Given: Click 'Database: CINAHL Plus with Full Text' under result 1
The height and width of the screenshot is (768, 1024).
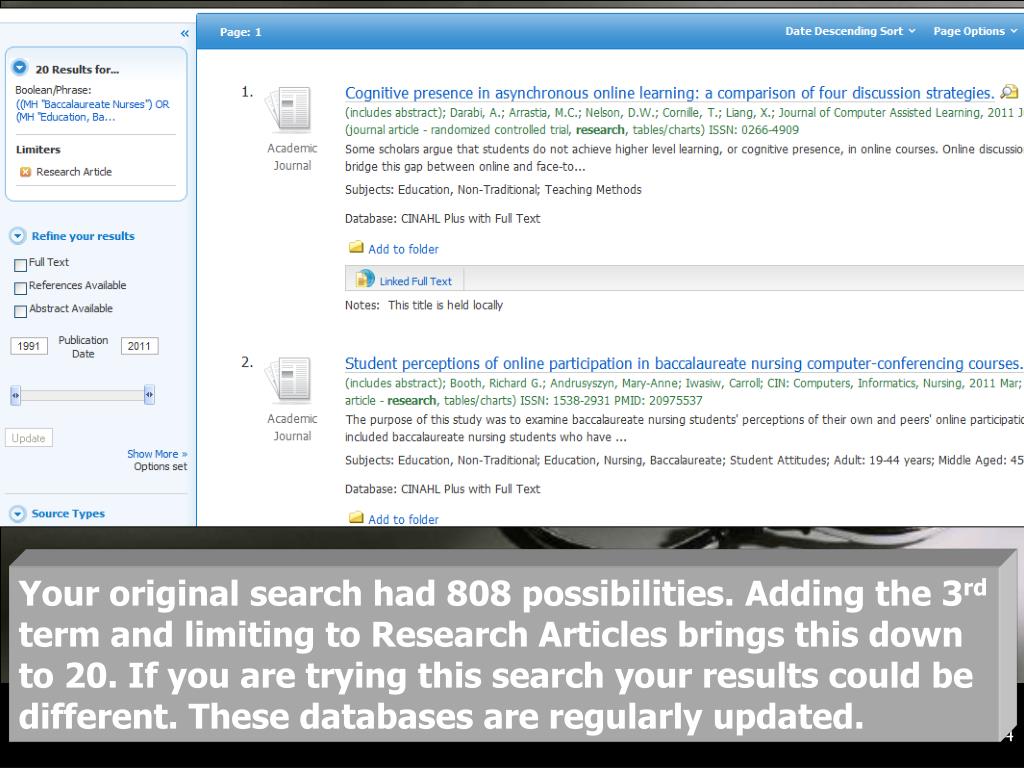Looking at the screenshot, I should [442, 219].
